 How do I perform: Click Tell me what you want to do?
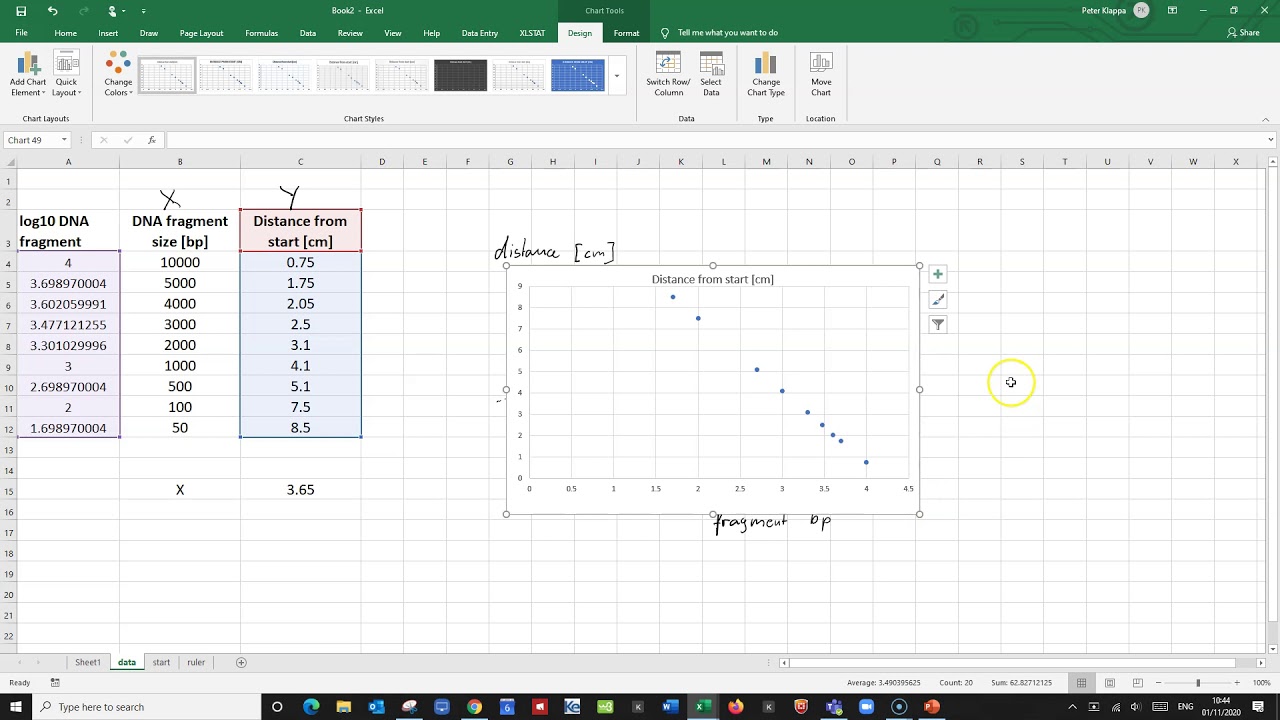point(727,33)
